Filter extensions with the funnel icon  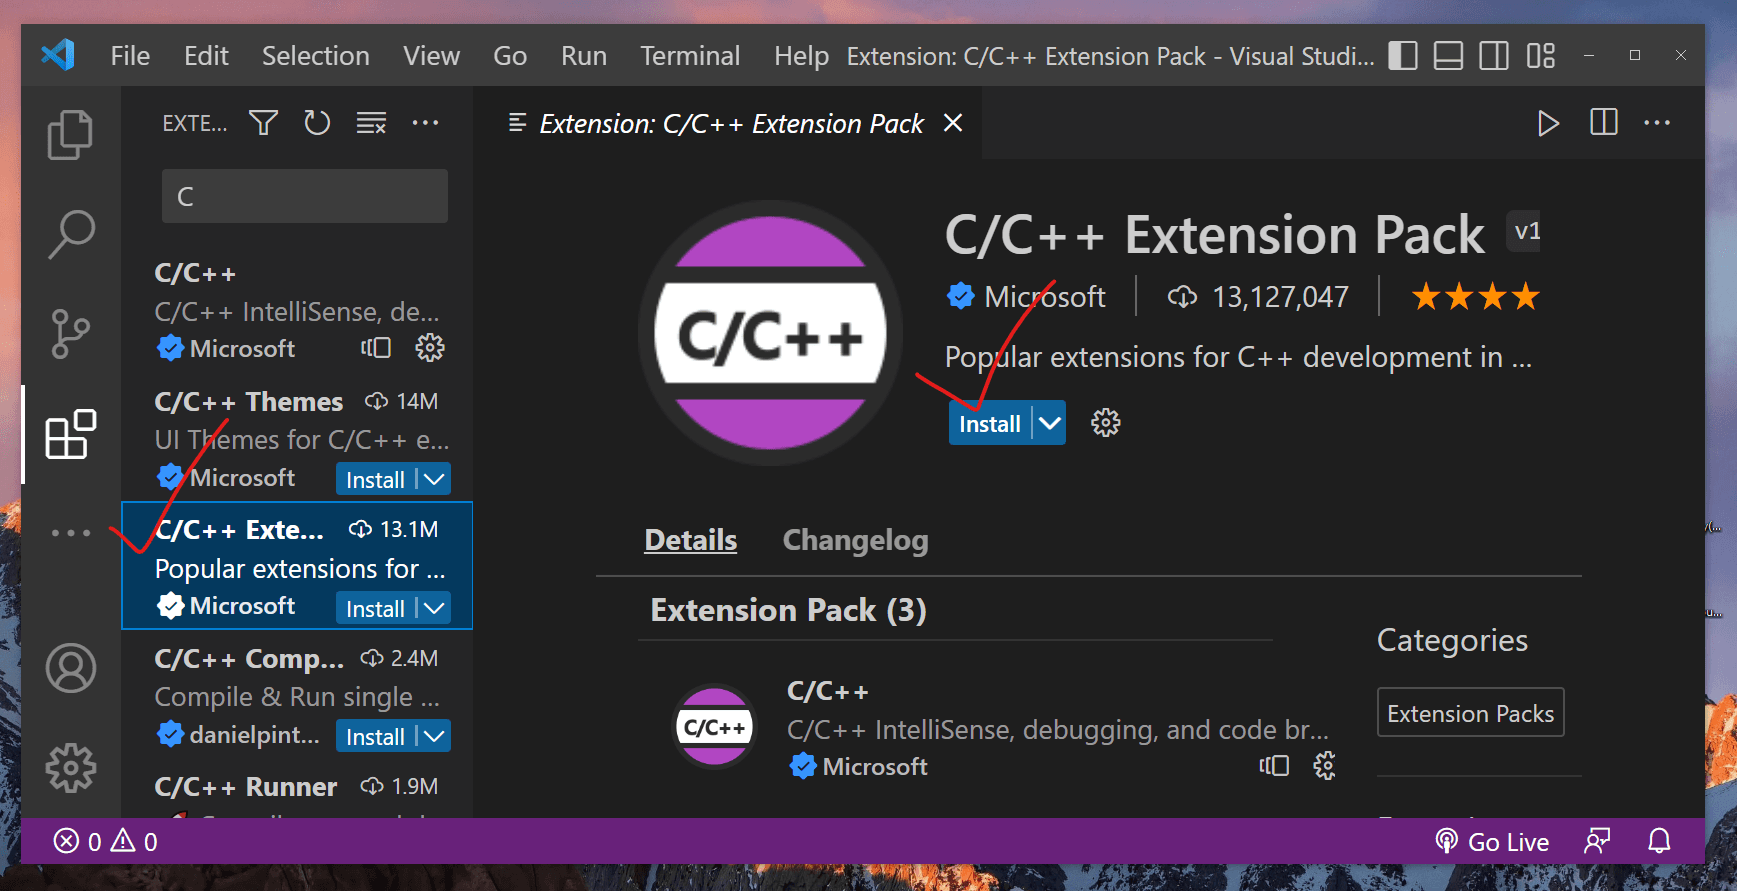(x=264, y=123)
